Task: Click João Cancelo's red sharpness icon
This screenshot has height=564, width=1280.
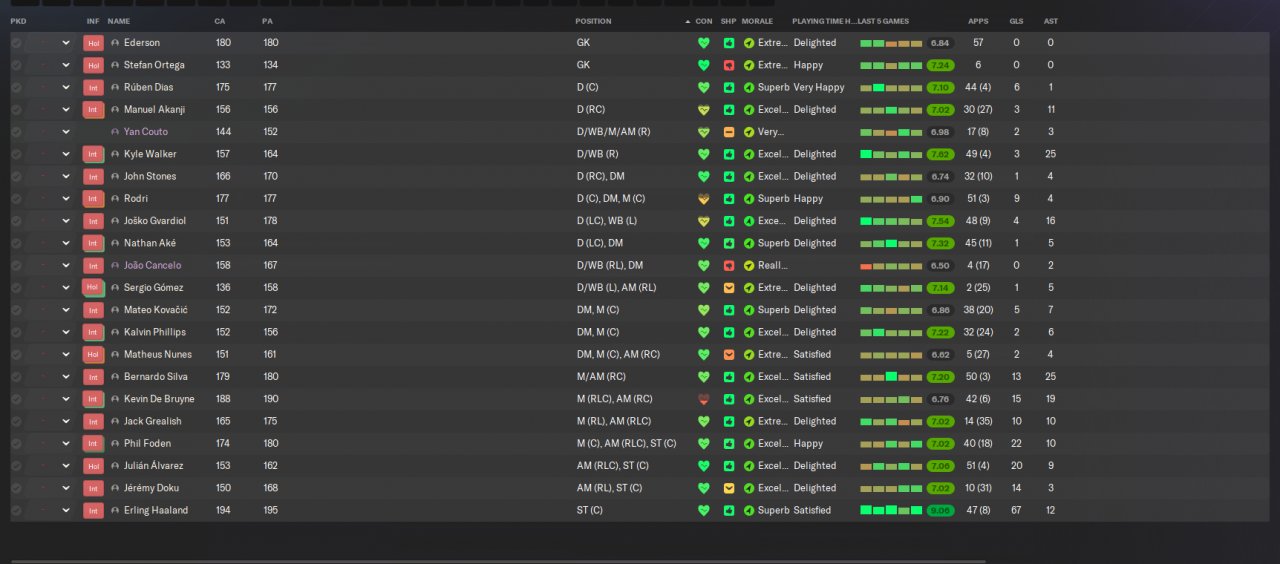Action: coord(729,266)
